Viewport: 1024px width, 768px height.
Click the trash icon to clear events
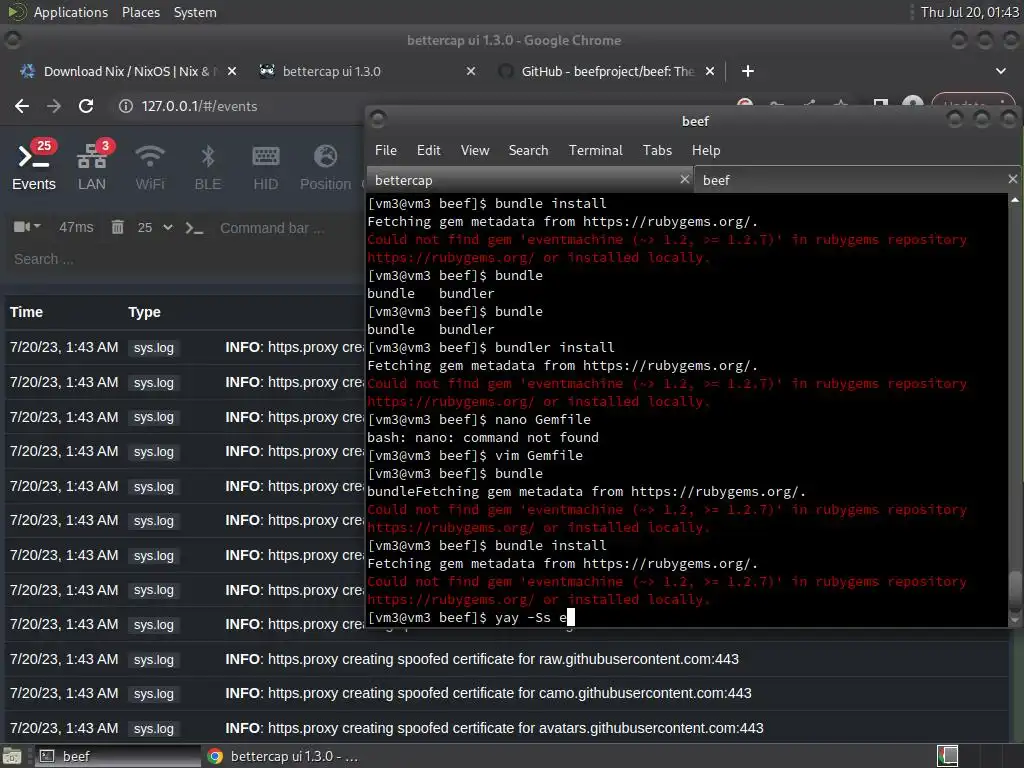tap(118, 227)
